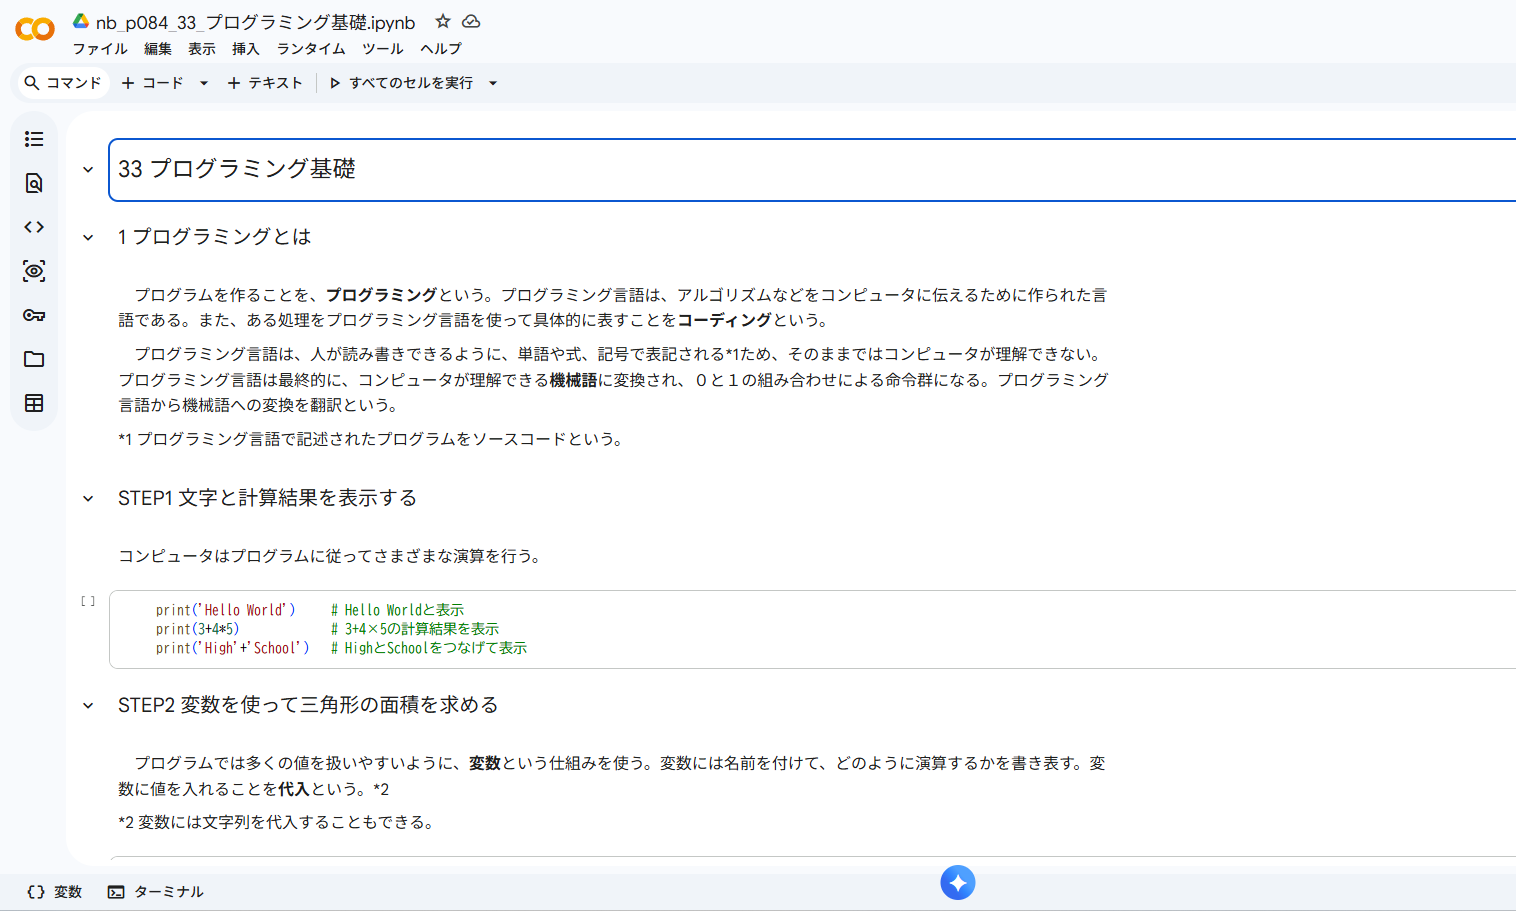Open the Colab logo home
Screen dimensions: 1516x911
pos(35,29)
